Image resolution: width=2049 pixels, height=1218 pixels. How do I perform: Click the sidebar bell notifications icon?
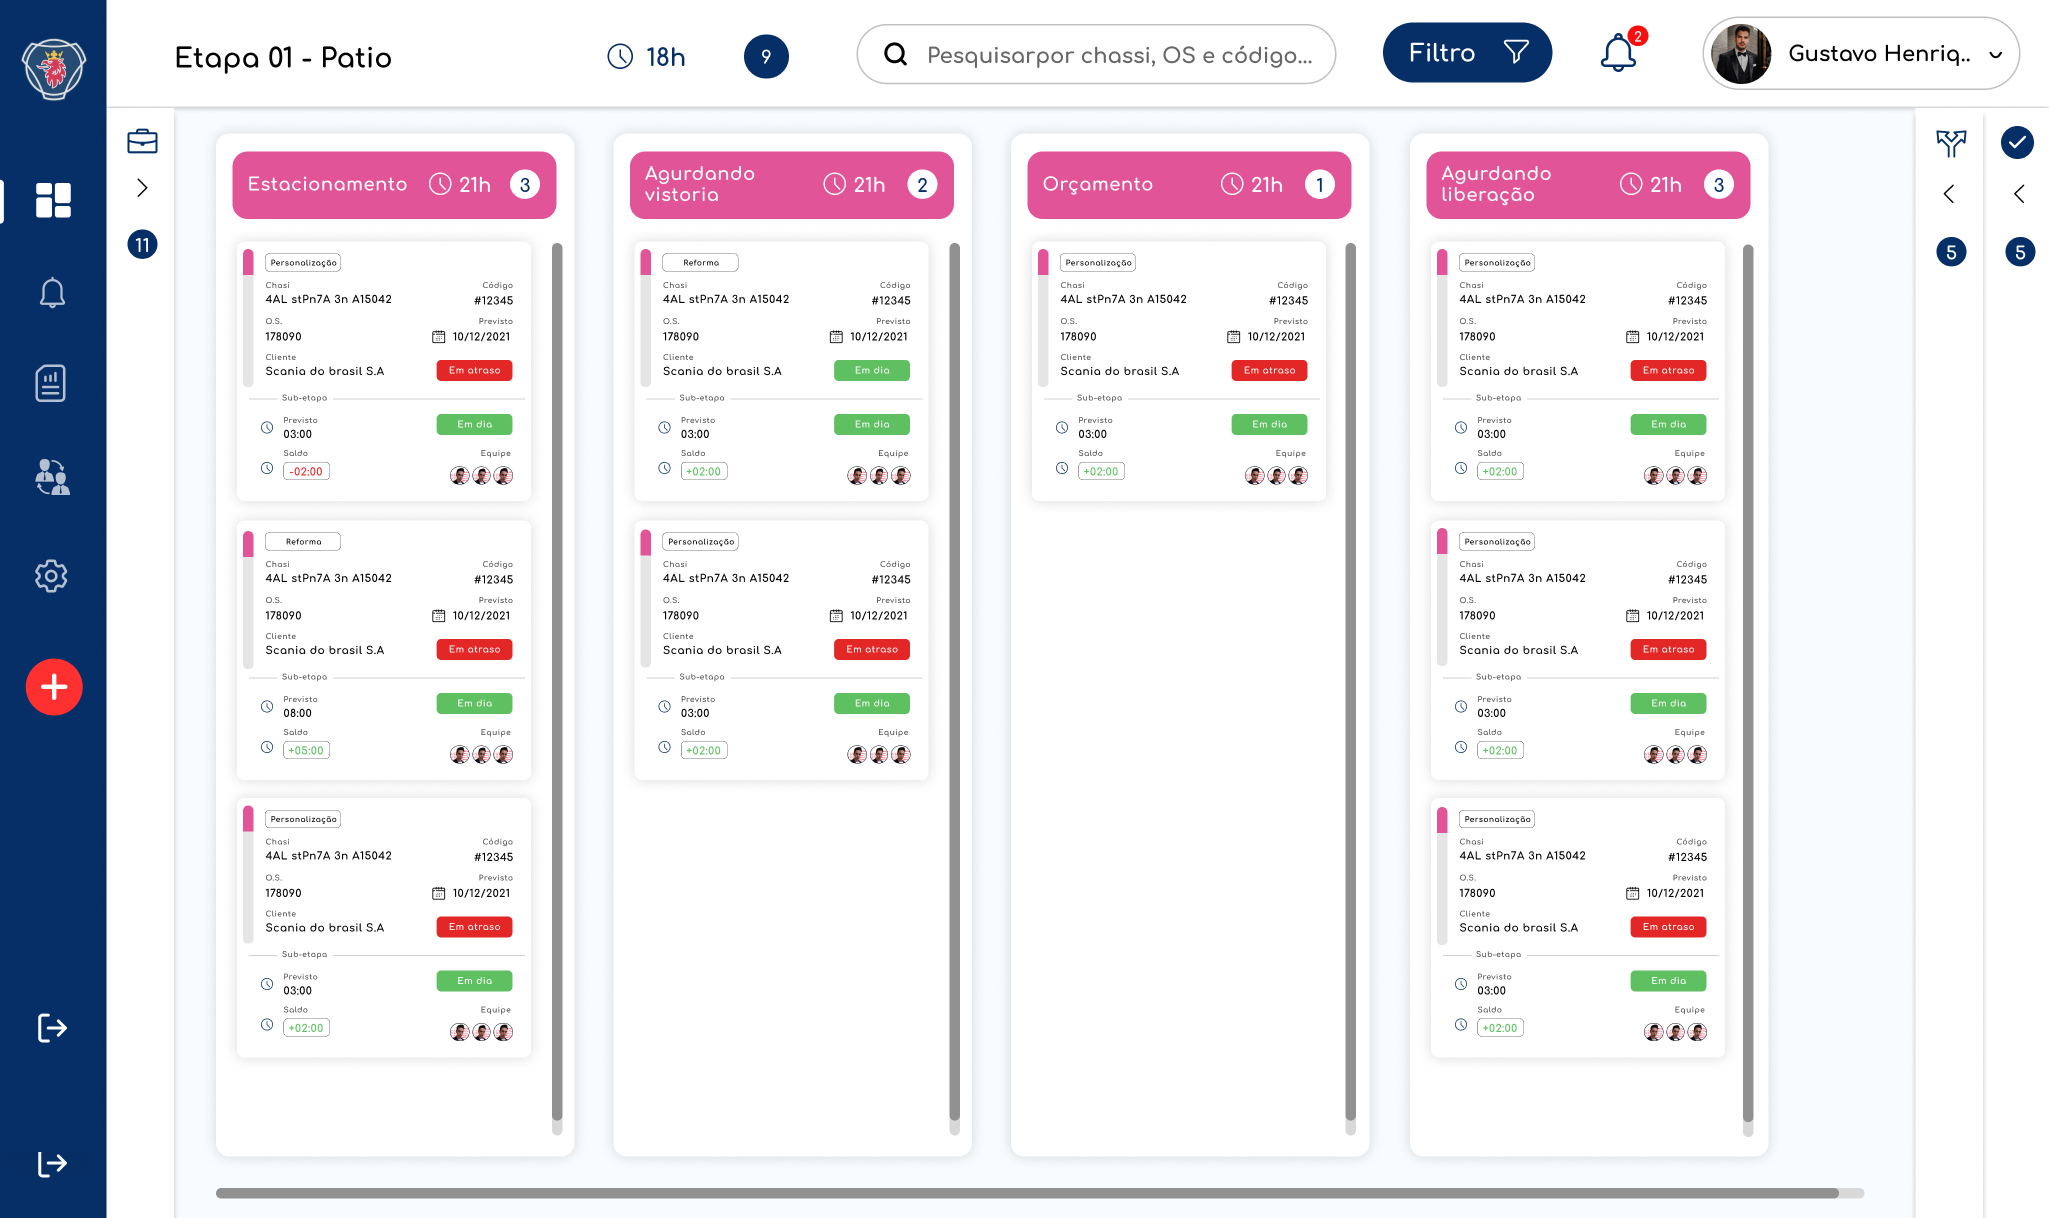coord(52,293)
